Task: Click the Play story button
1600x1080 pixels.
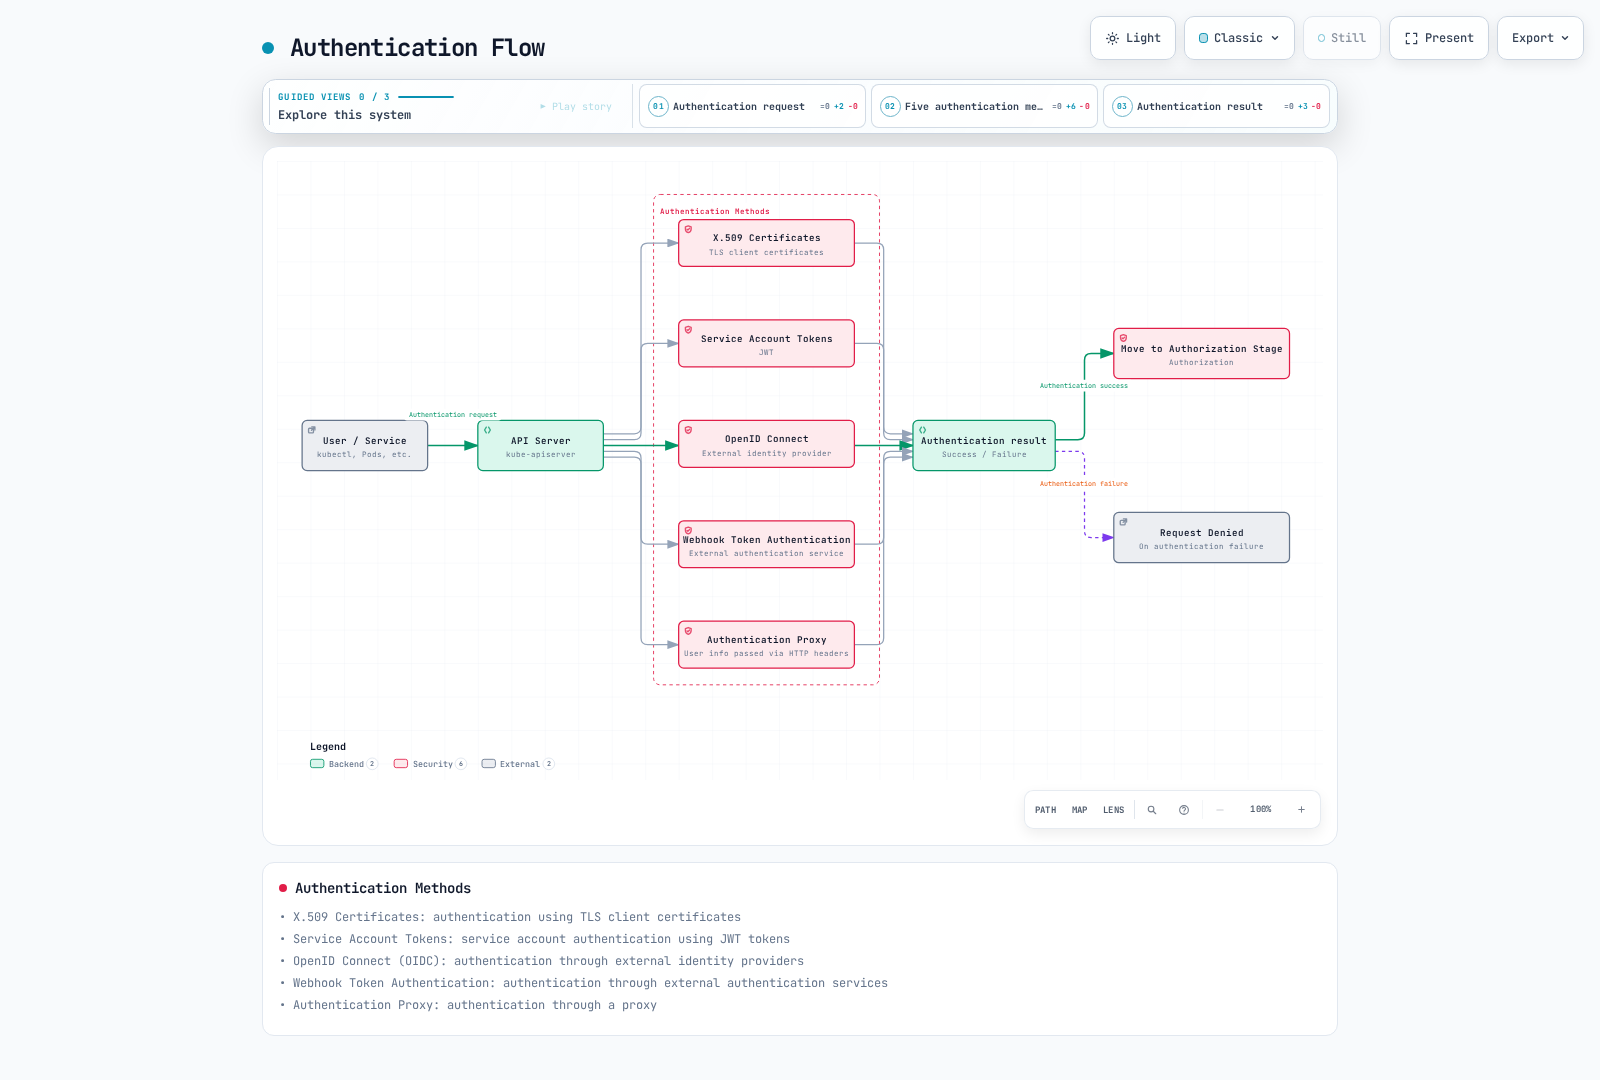Action: (576, 106)
